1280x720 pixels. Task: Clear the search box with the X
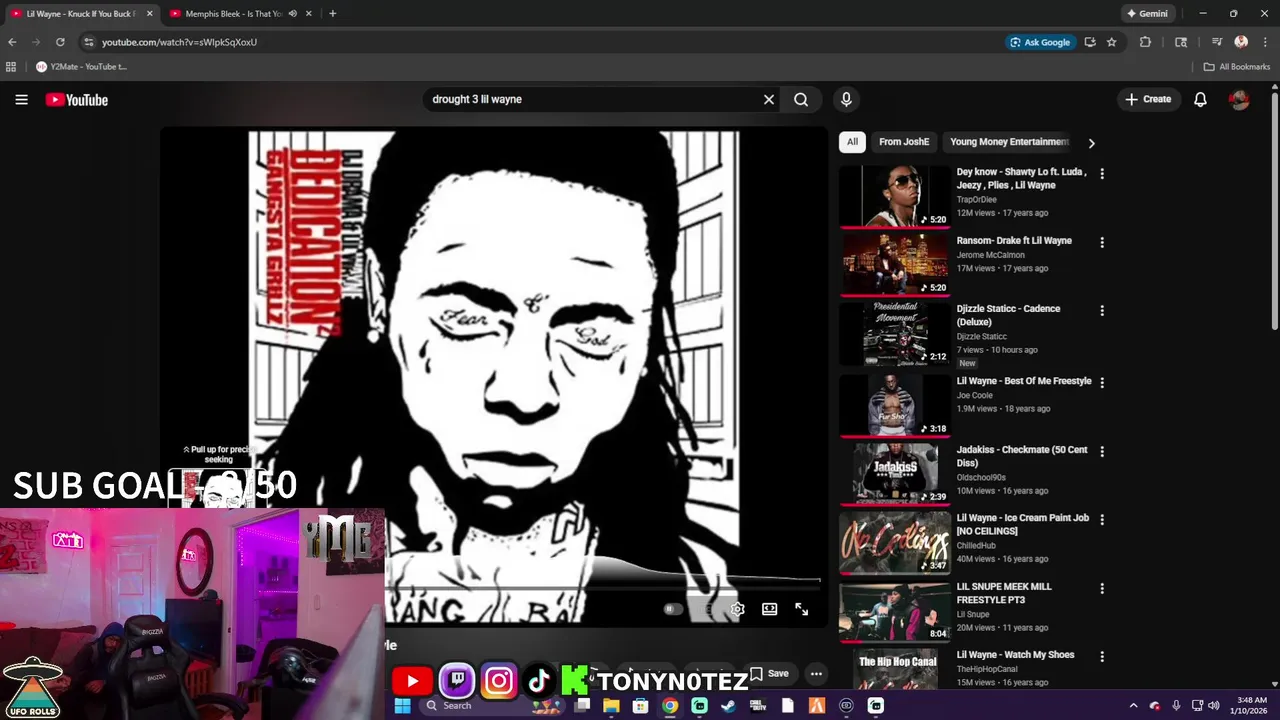(769, 99)
